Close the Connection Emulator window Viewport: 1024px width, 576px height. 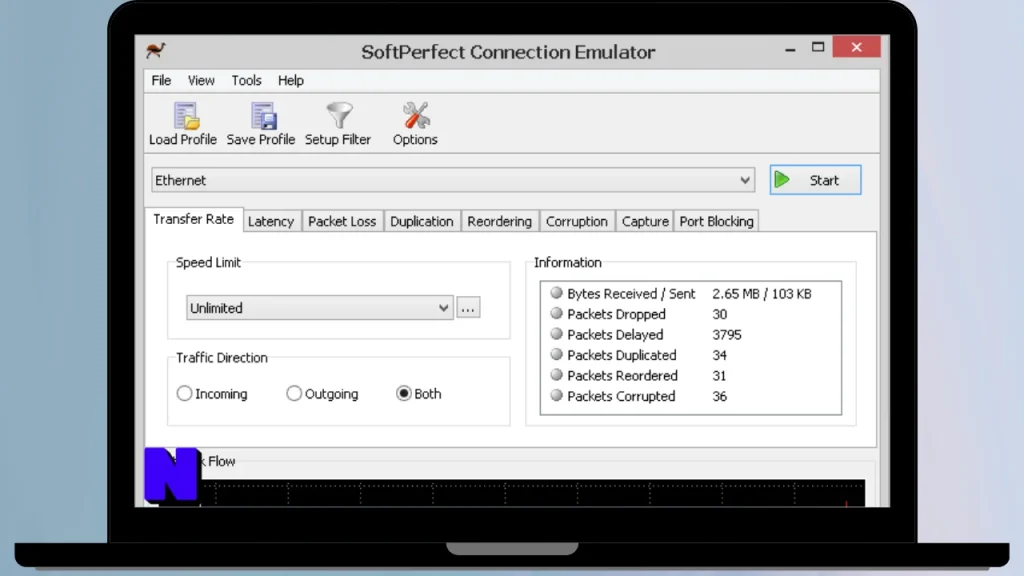click(x=856, y=47)
